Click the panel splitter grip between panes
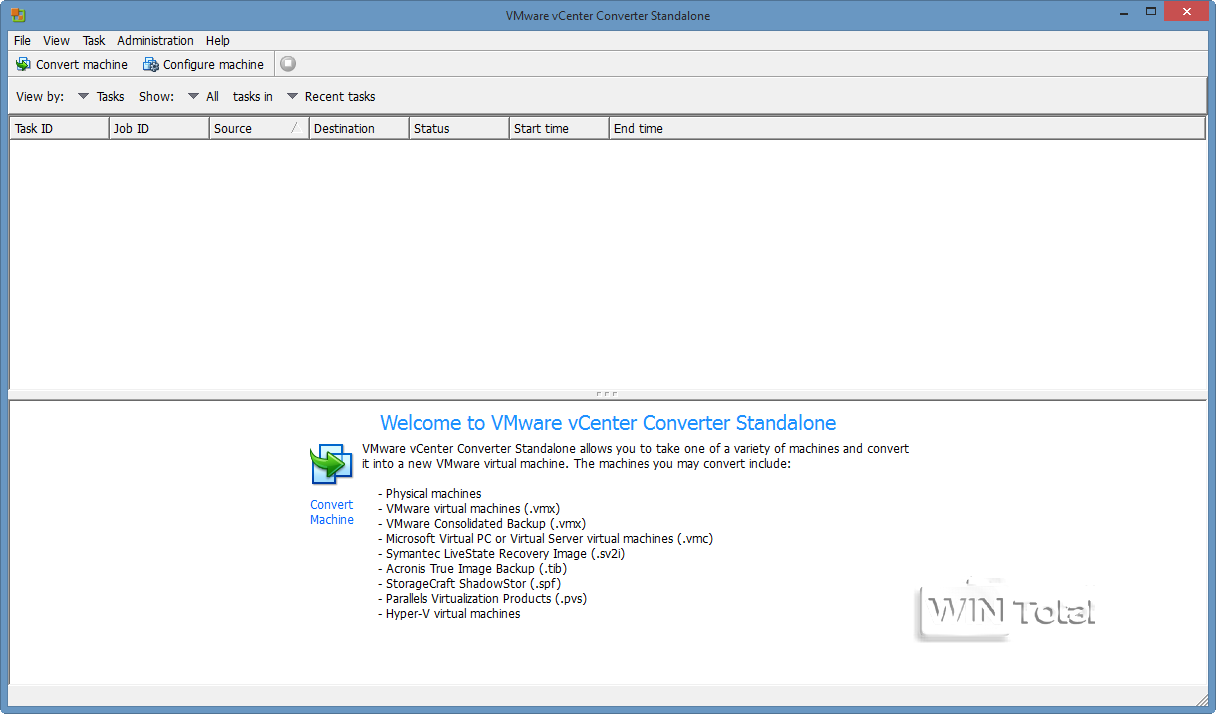The height and width of the screenshot is (714, 1216). [x=608, y=393]
